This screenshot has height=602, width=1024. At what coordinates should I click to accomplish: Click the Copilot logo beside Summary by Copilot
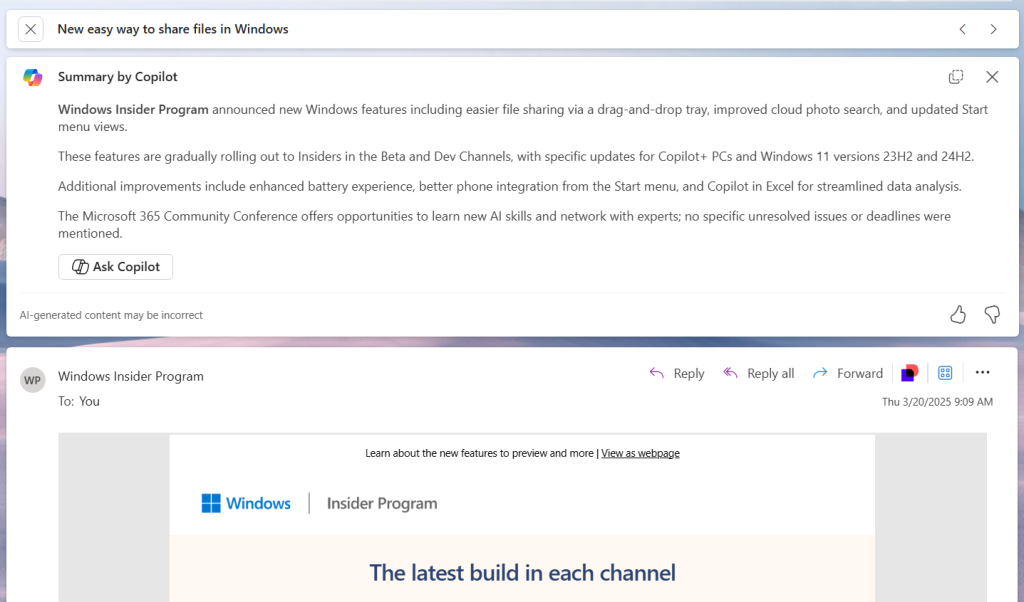coord(31,77)
